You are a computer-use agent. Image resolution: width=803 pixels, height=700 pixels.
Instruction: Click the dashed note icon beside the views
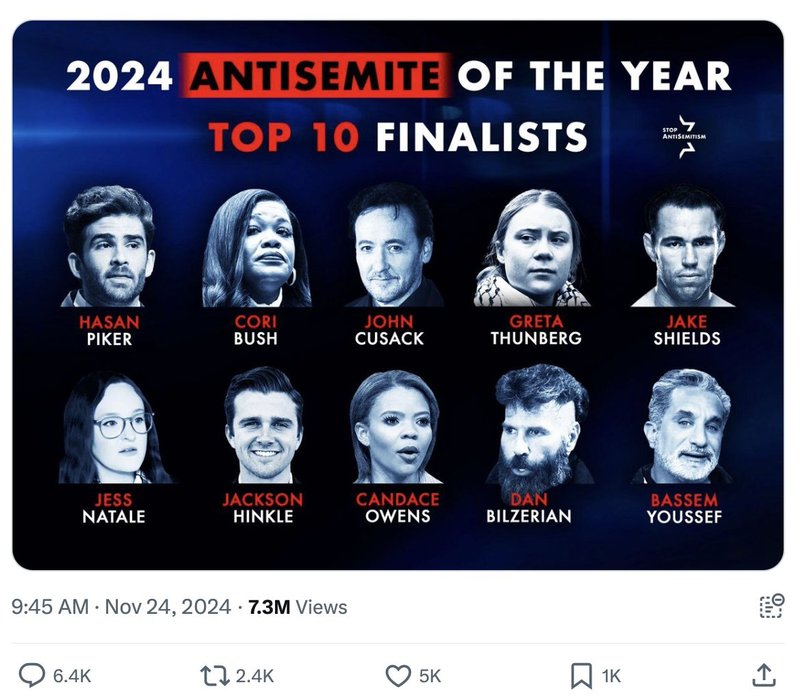(x=771, y=606)
